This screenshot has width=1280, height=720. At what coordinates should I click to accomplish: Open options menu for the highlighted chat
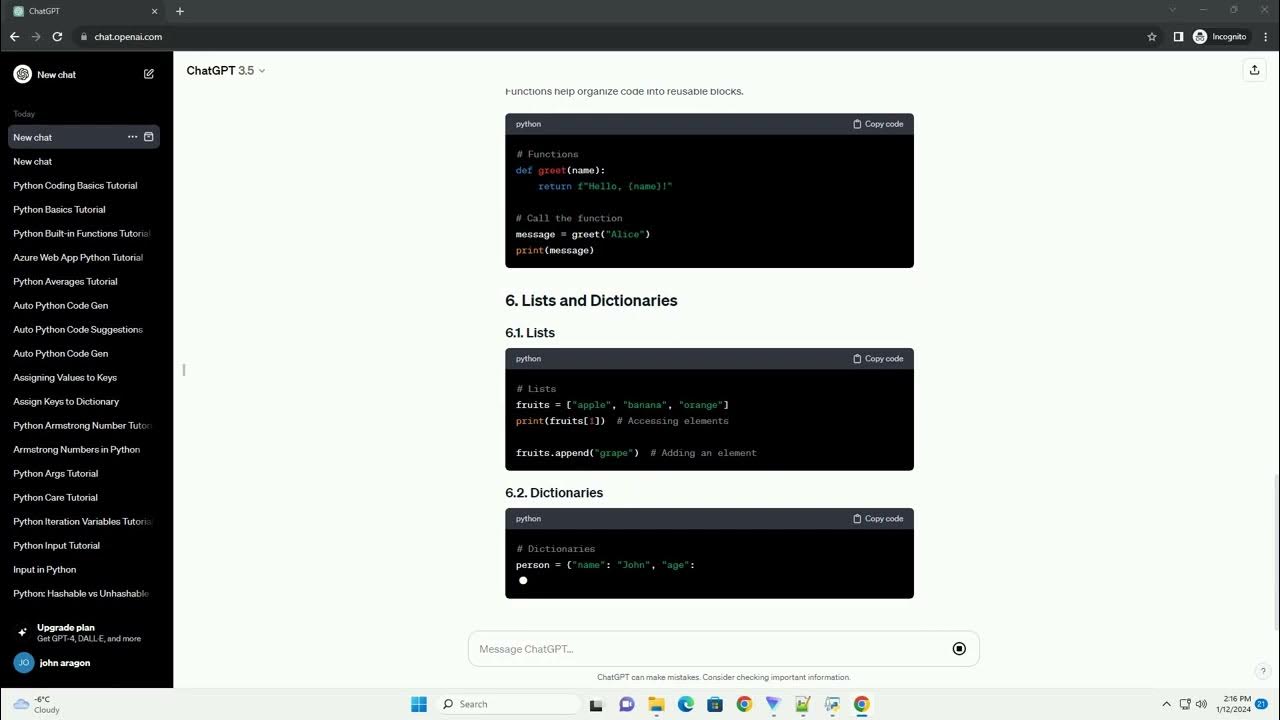132,137
